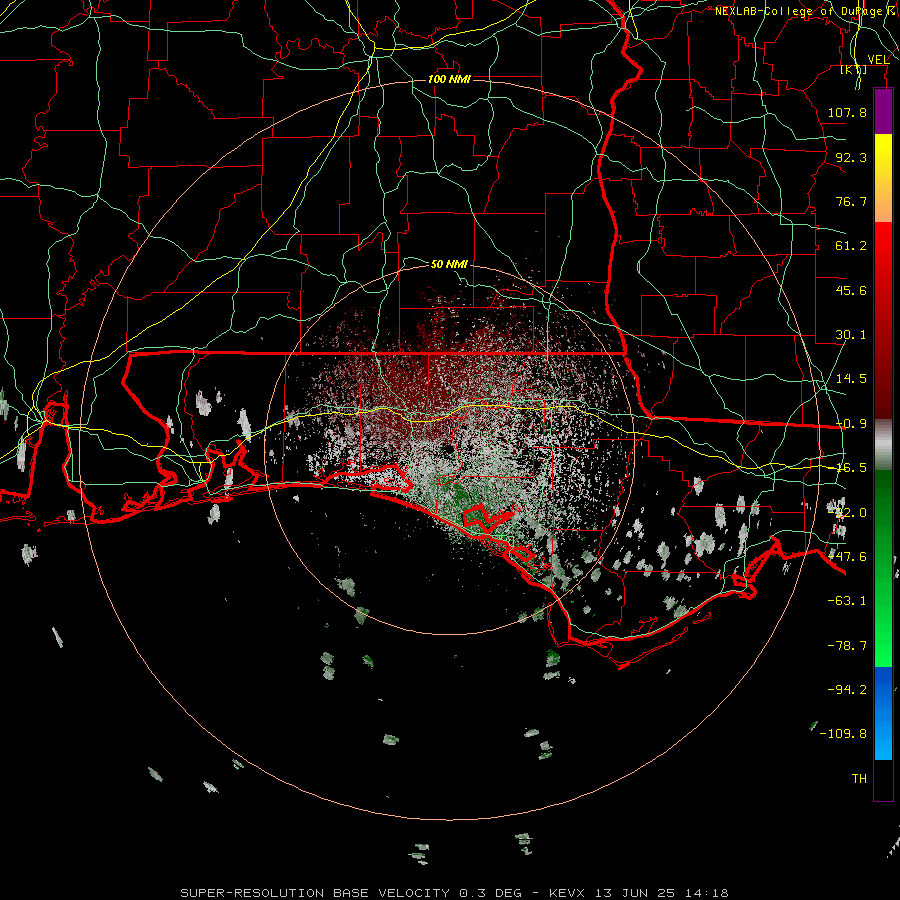
Task: Click the -63.1 velocity scale value
Action: tap(847, 601)
